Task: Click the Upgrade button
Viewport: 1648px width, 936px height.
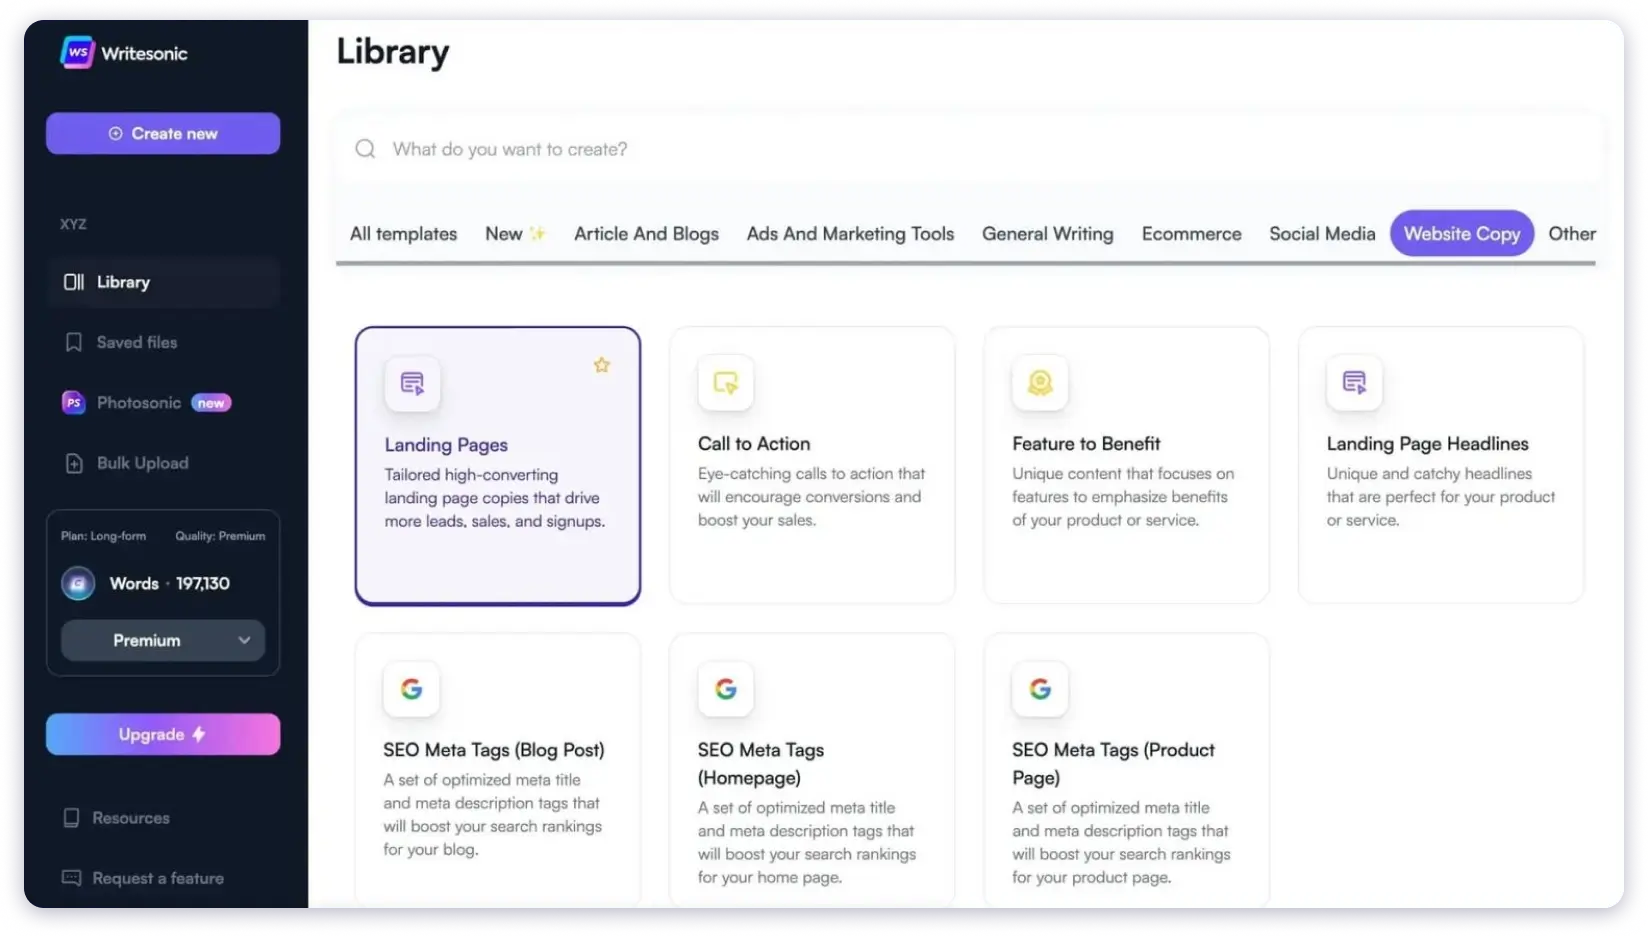Action: tap(162, 733)
